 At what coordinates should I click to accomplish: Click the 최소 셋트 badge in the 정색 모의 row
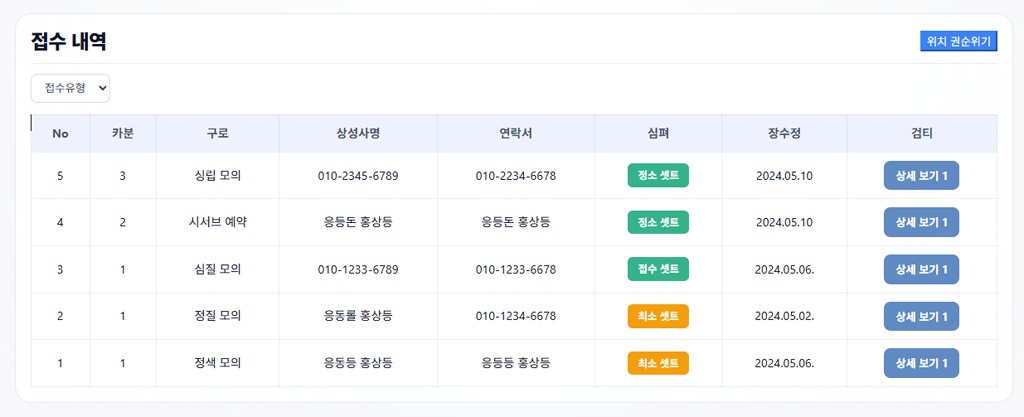pyautogui.click(x=658, y=363)
